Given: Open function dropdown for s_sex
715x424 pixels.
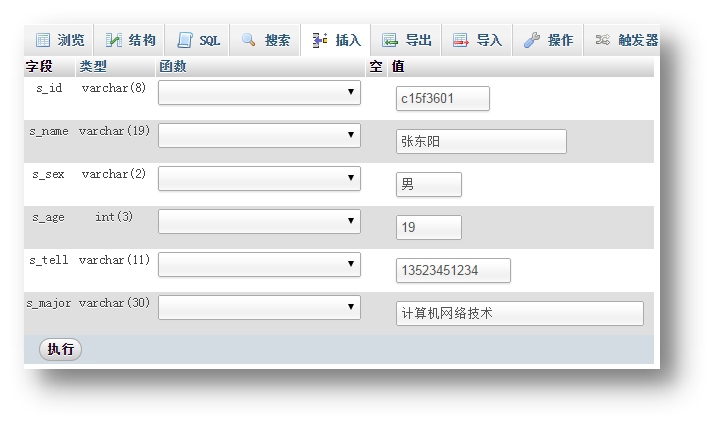Looking at the screenshot, I should [259, 178].
